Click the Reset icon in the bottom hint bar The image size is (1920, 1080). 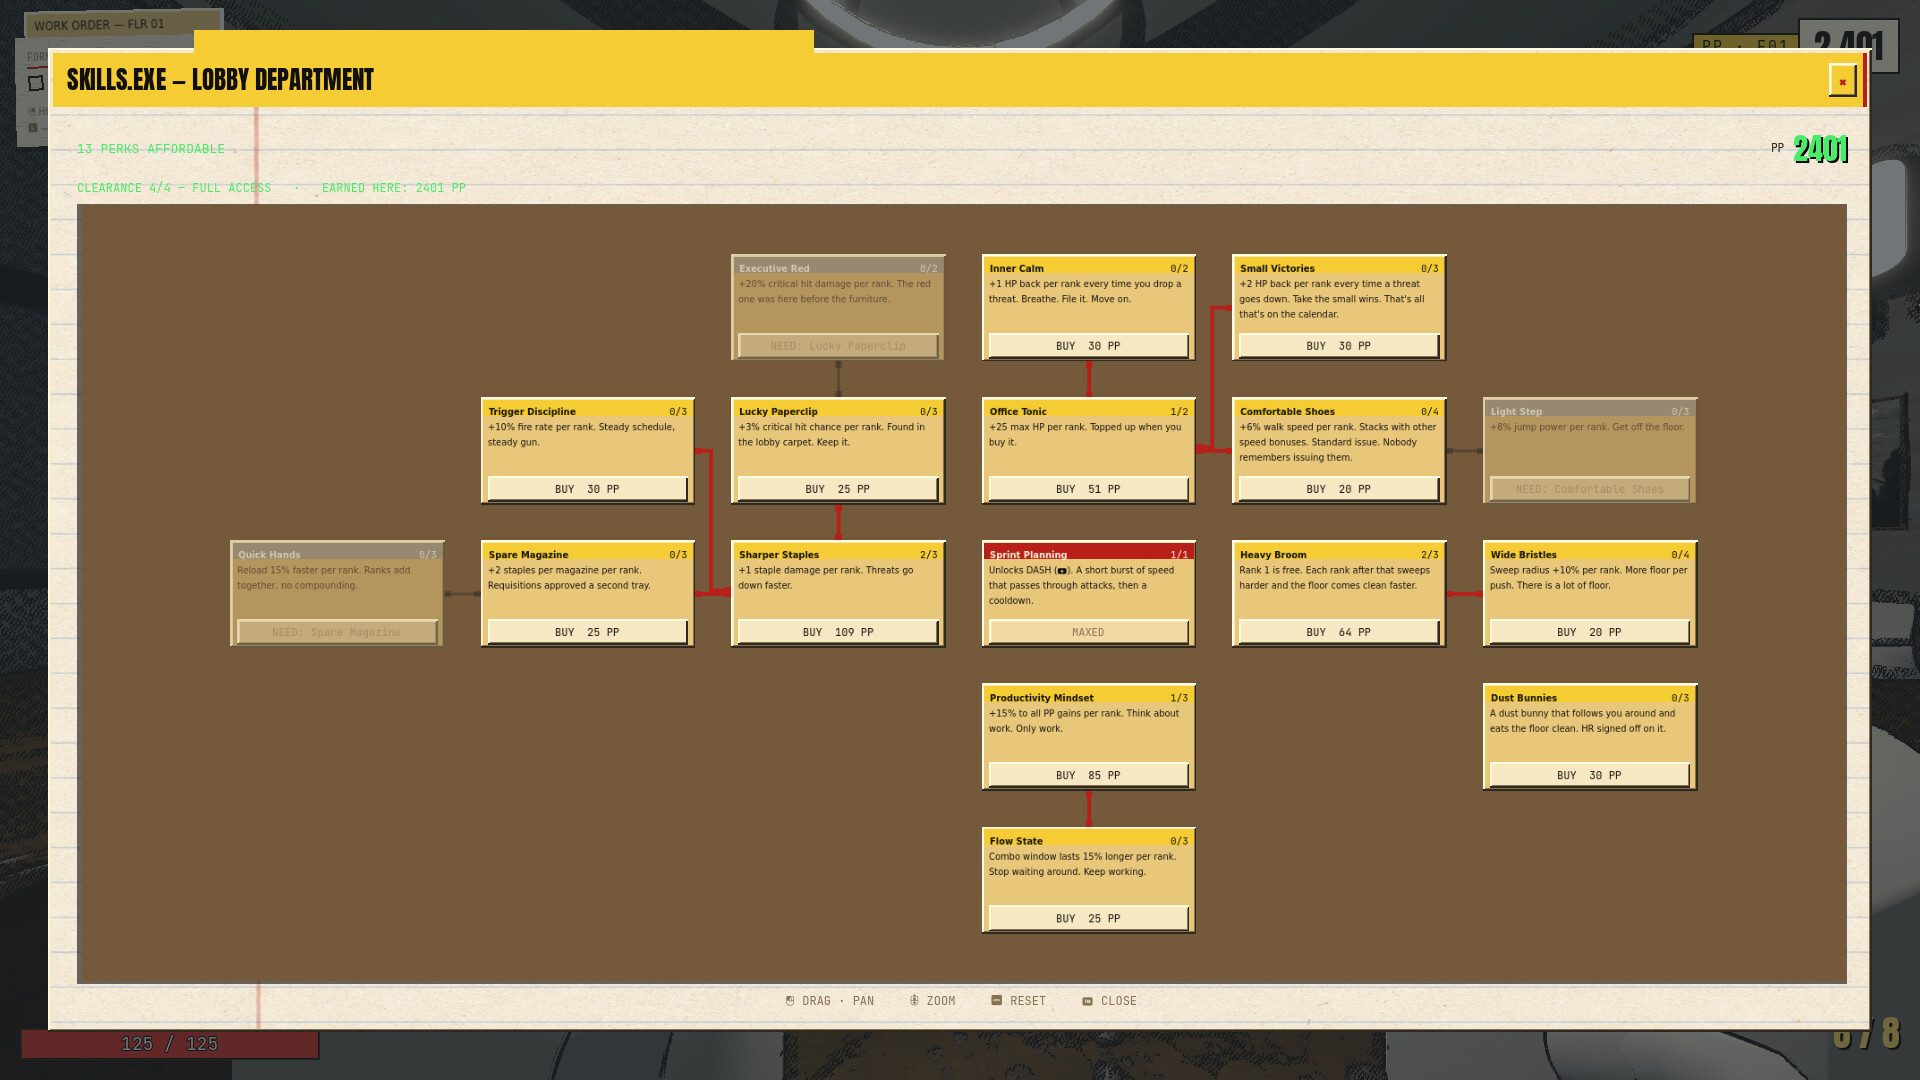pos(996,1001)
